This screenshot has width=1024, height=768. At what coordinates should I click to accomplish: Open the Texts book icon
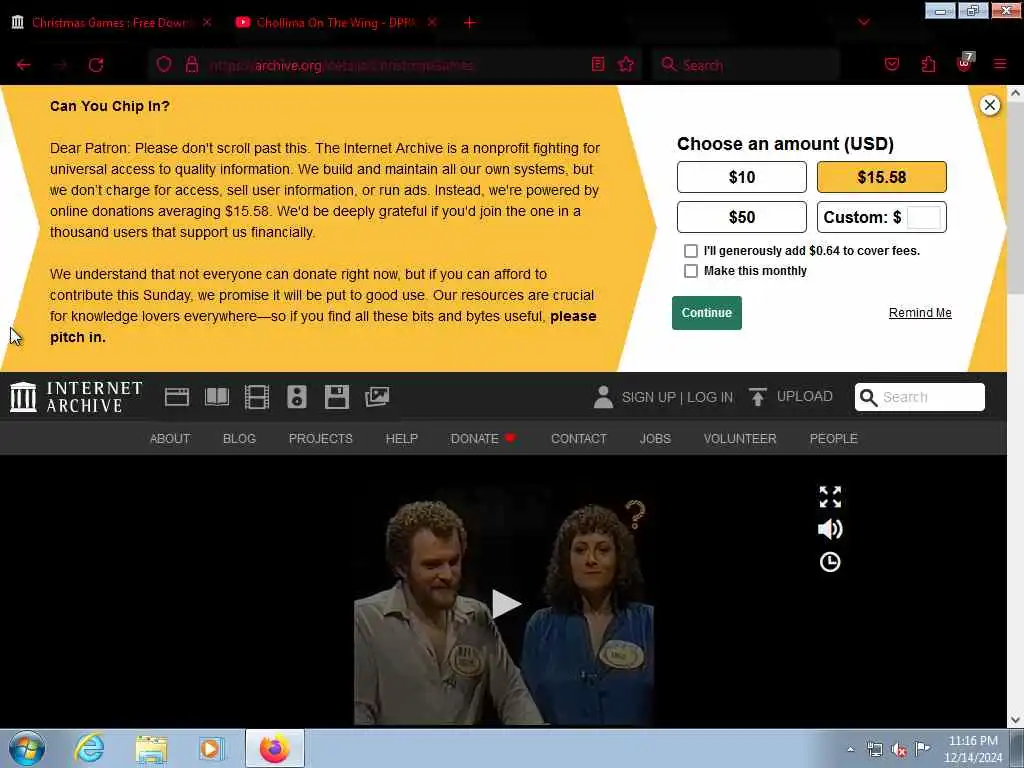tap(217, 397)
